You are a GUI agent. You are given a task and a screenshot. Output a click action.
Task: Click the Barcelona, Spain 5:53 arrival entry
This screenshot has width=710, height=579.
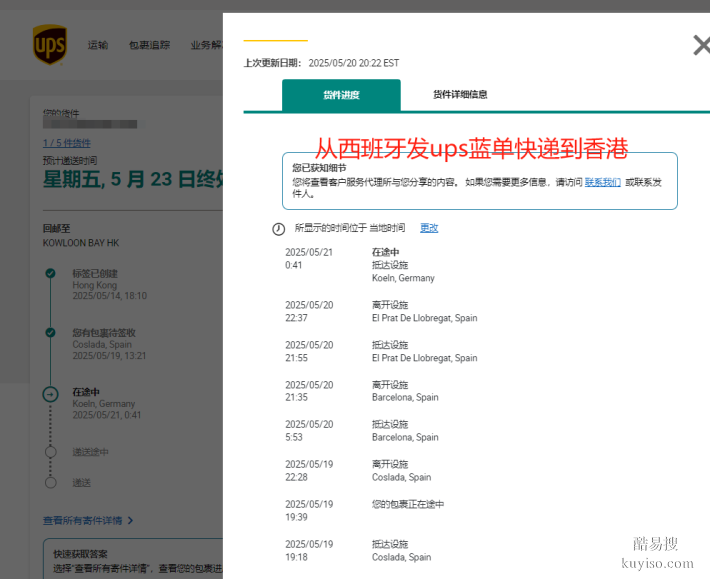pyautogui.click(x=405, y=431)
